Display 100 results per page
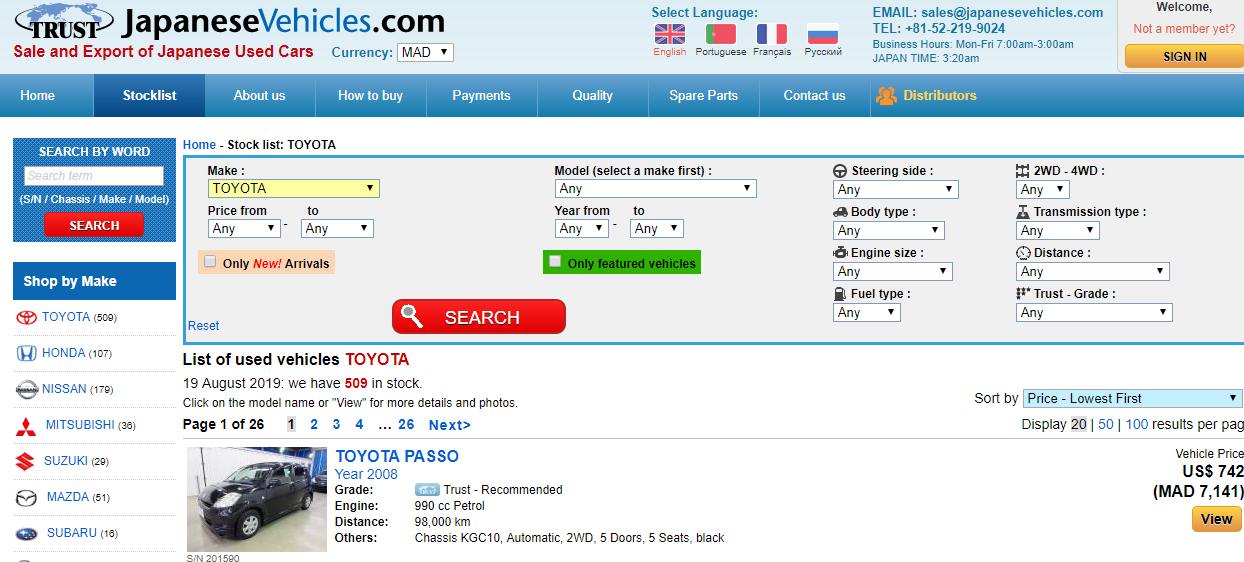The width and height of the screenshot is (1244, 562). tap(1137, 424)
